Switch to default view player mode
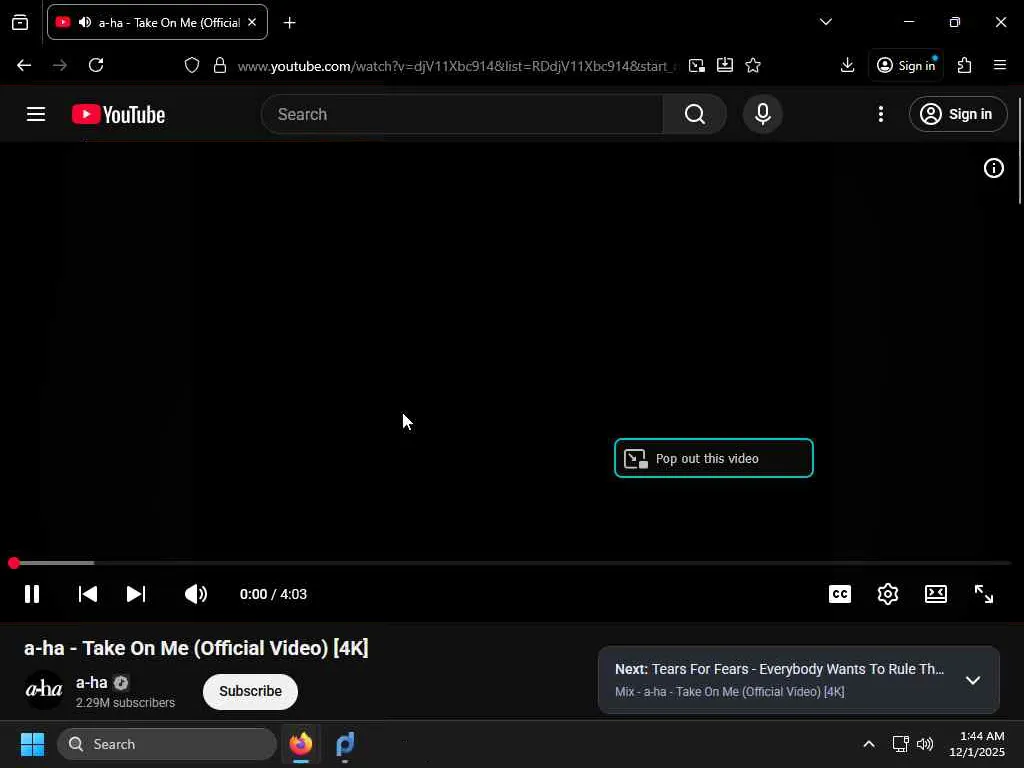 click(936, 594)
